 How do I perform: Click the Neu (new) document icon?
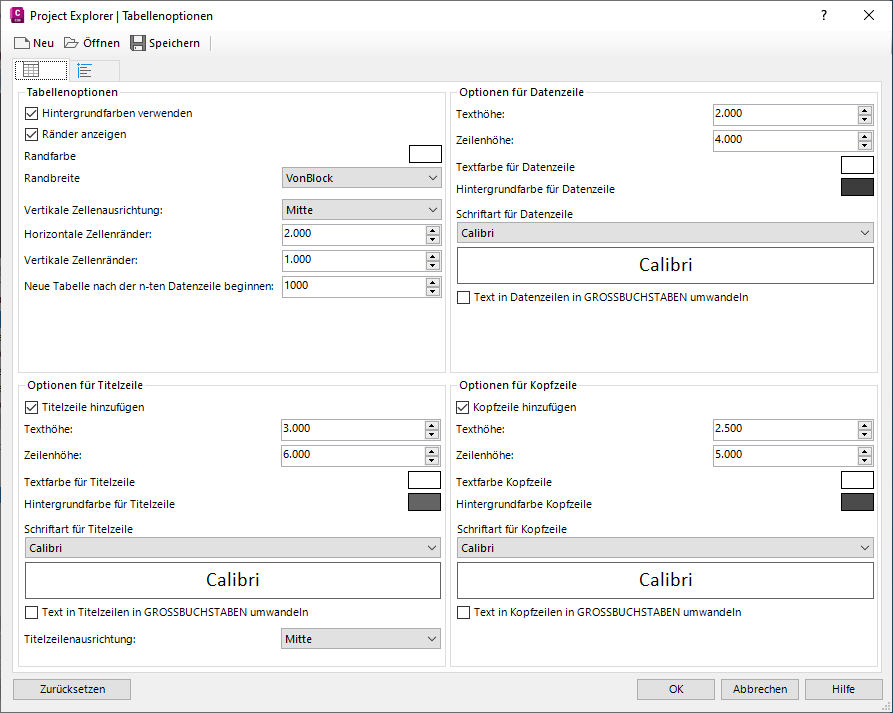[21, 43]
